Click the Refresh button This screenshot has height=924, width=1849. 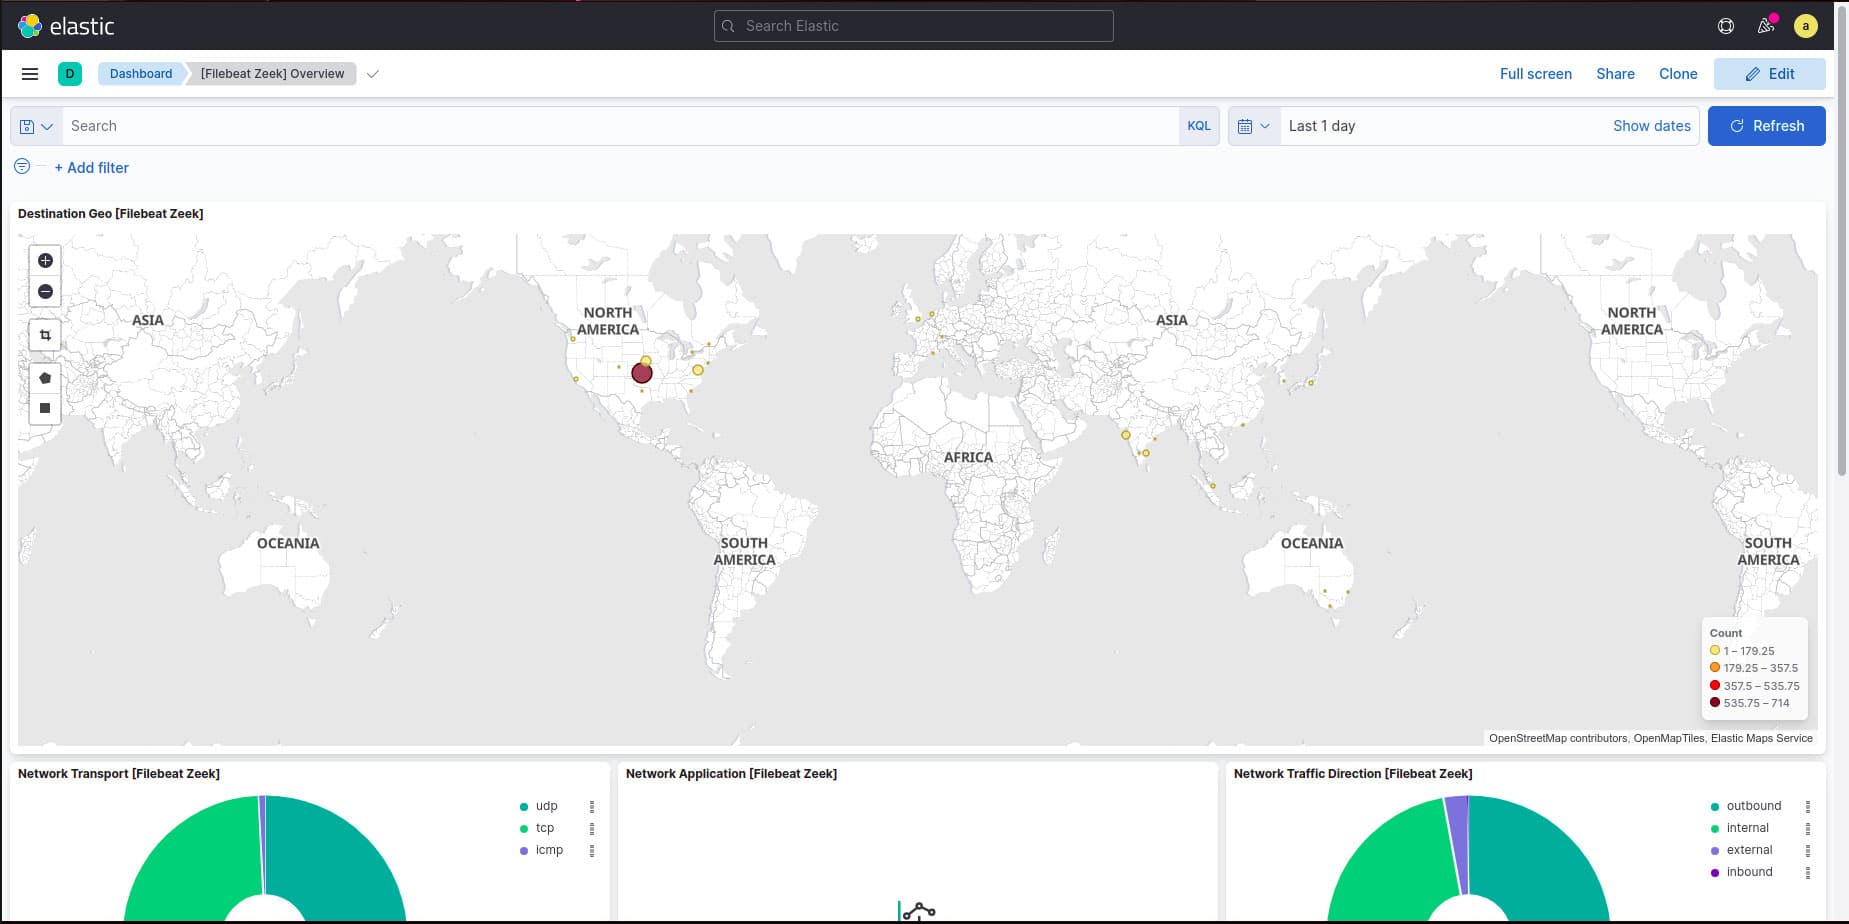[1766, 126]
